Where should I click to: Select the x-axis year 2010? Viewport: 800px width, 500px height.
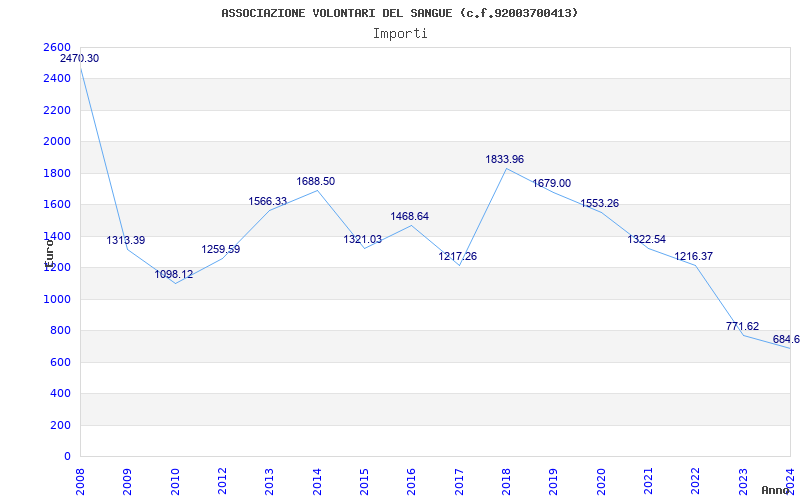tap(175, 482)
